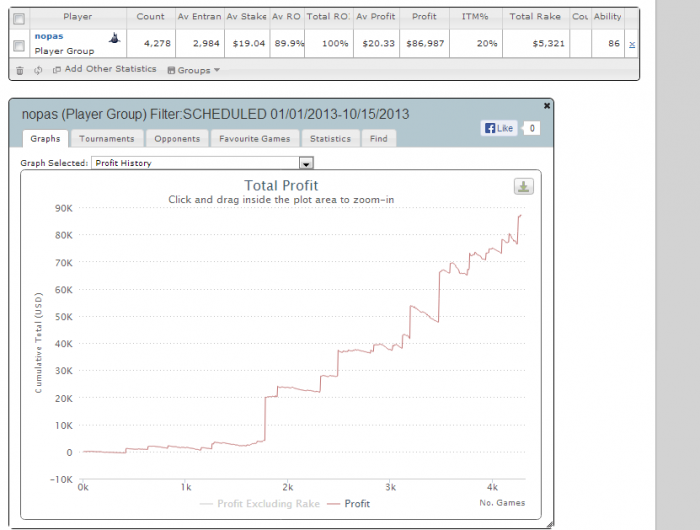Click the resize grip of the graph panel
The width and height of the screenshot is (700, 530).
pyautogui.click(x=550, y=525)
